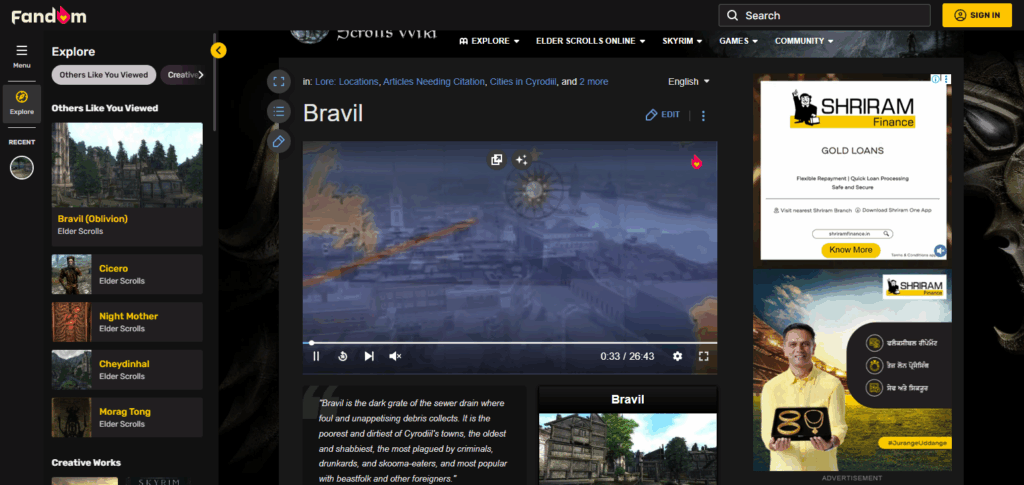The width and height of the screenshot is (1024, 485).
Task: Click the Bravil infobox image
Action: pyautogui.click(x=628, y=449)
